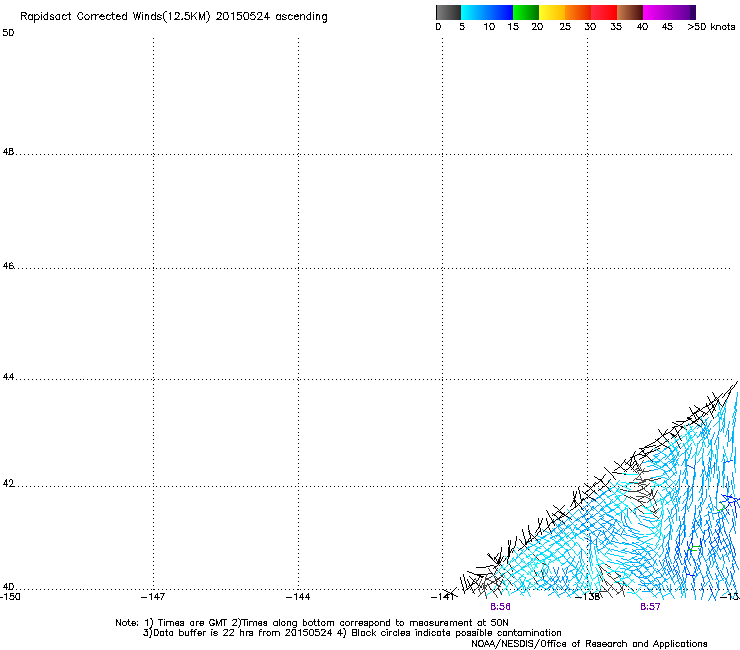This screenshot has width=740, height=650.
Task: Click the note 'Times are GMT' line
Action: [x=312, y=623]
